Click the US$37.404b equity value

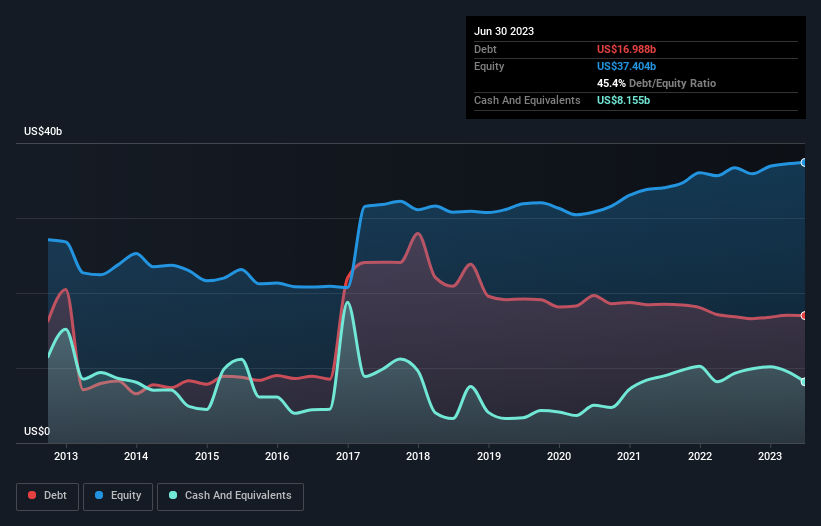click(632, 66)
